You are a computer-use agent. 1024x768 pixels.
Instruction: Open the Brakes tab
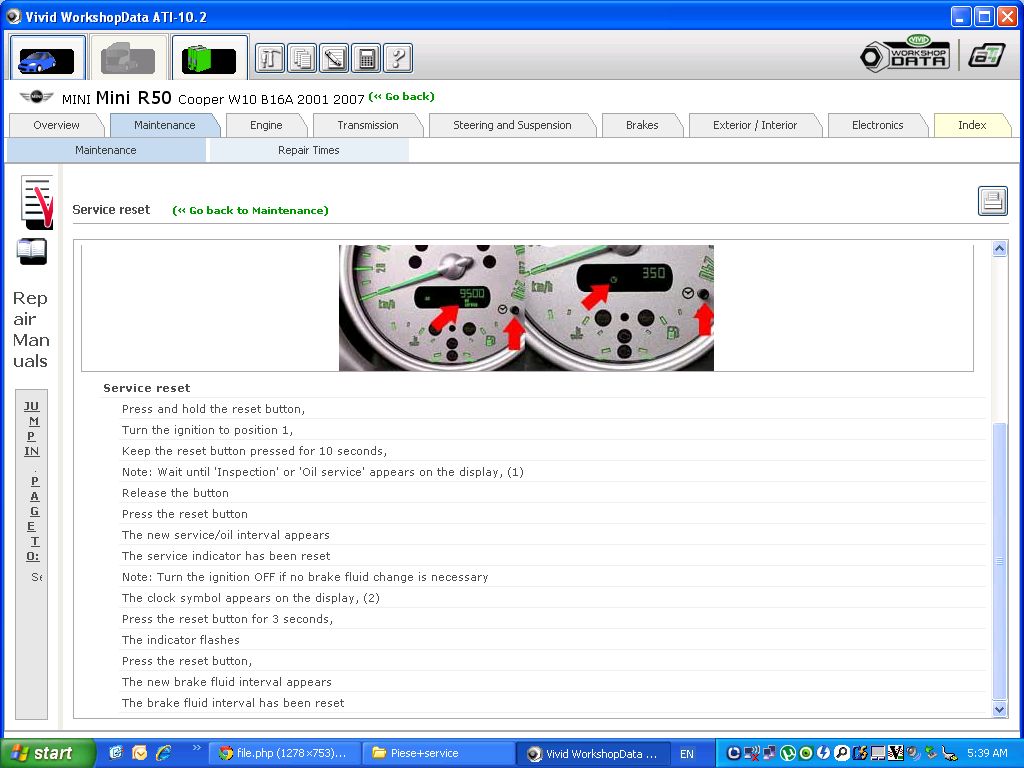pos(642,125)
